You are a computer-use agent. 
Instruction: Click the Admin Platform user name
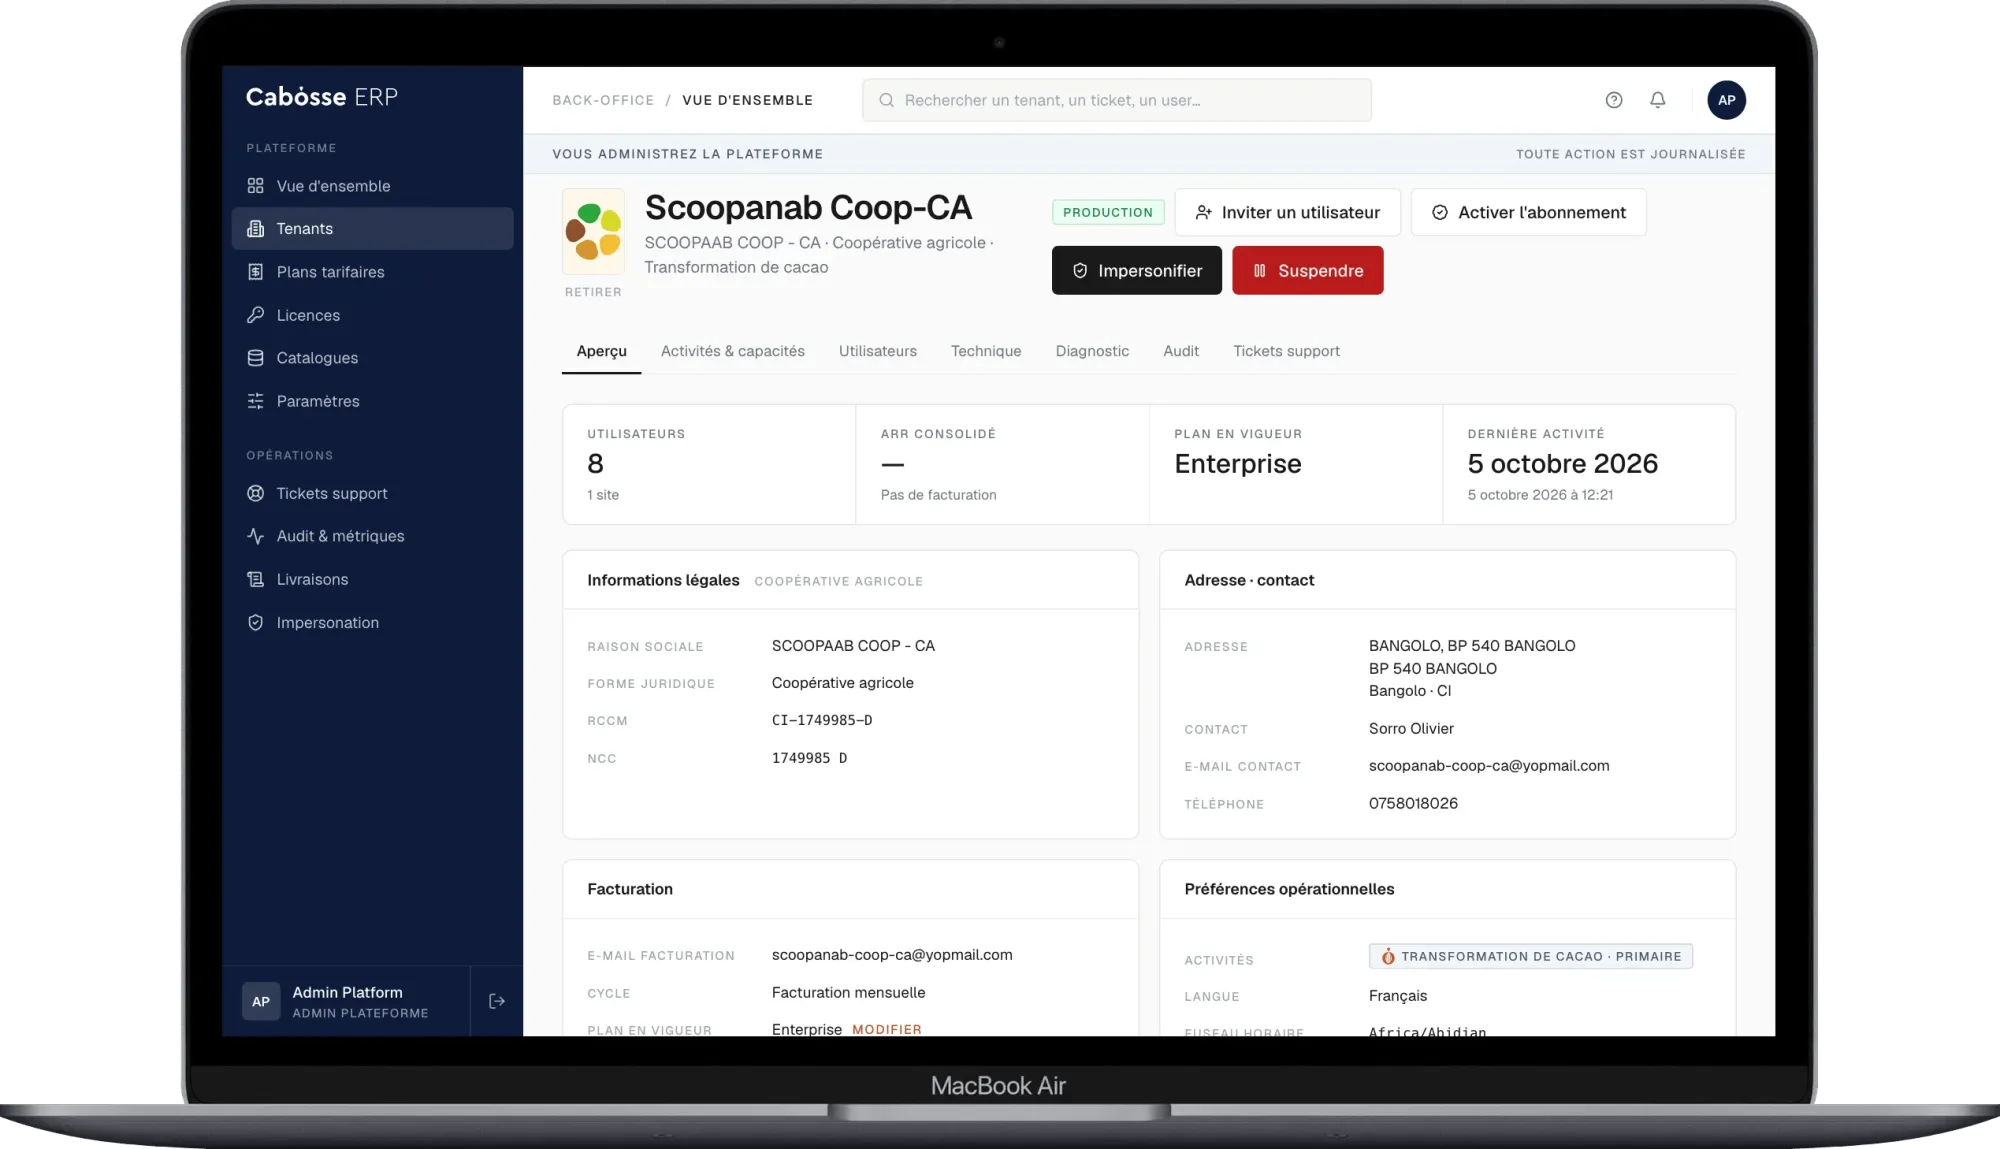click(347, 992)
